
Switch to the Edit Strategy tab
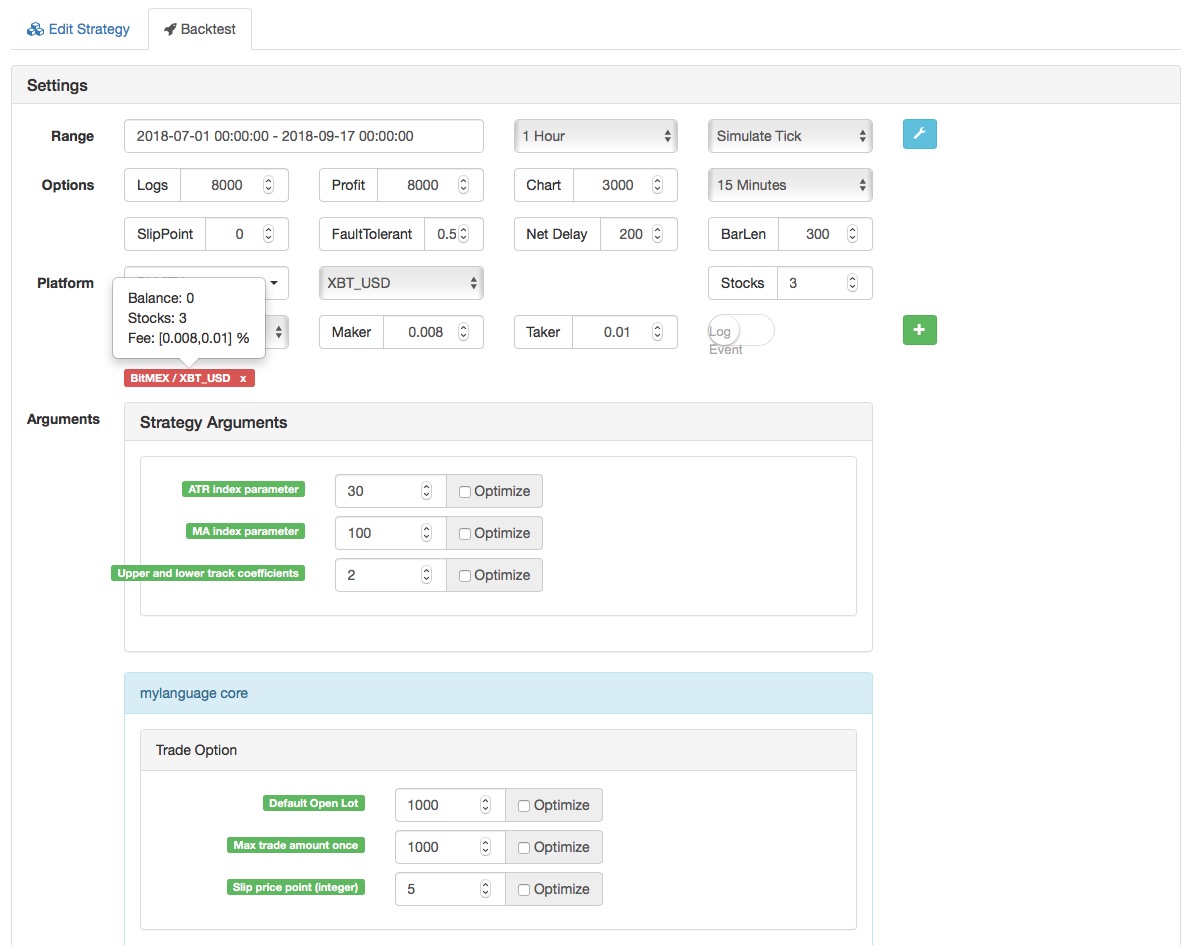[x=79, y=29]
